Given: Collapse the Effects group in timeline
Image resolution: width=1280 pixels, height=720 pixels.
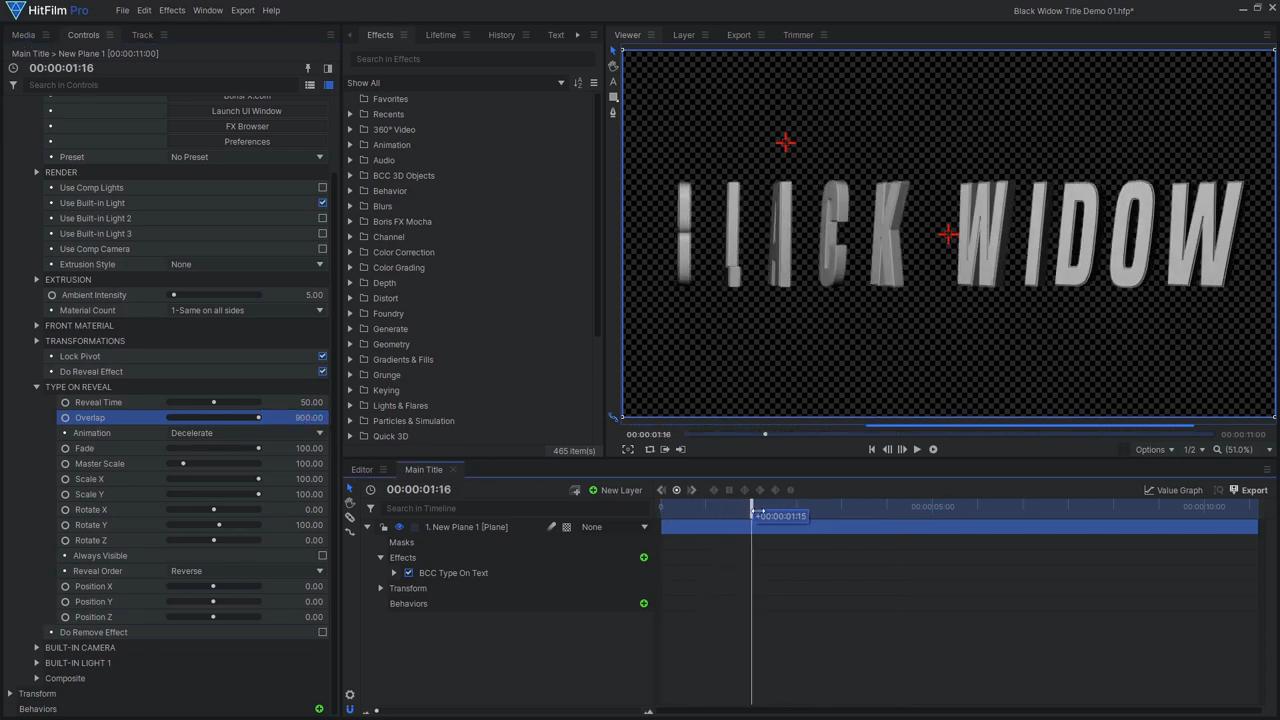Looking at the screenshot, I should [x=381, y=558].
